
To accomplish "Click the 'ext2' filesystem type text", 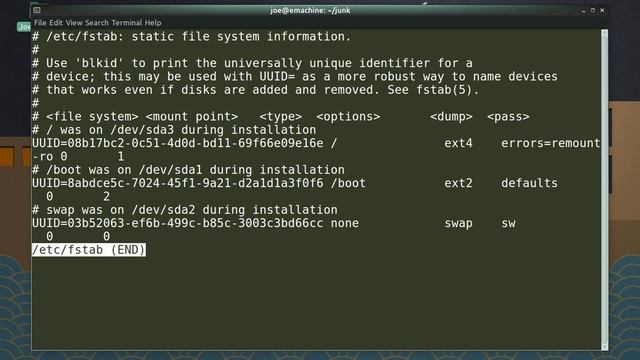I will (458, 183).
